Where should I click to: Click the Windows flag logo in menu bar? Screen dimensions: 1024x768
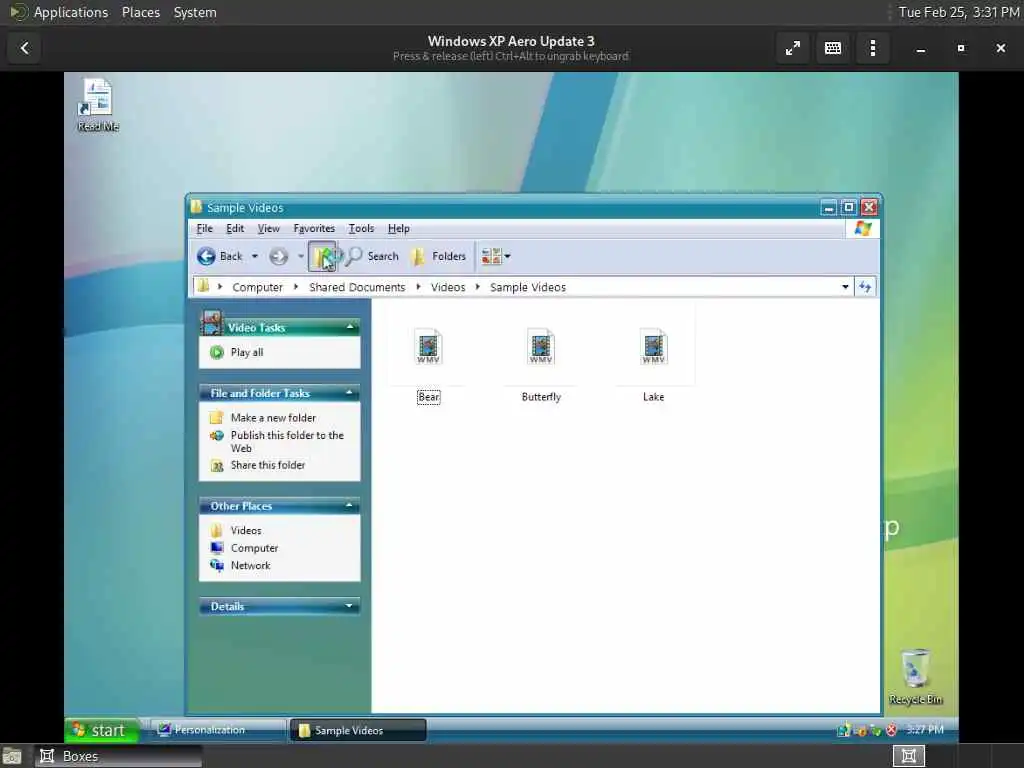[x=863, y=229]
